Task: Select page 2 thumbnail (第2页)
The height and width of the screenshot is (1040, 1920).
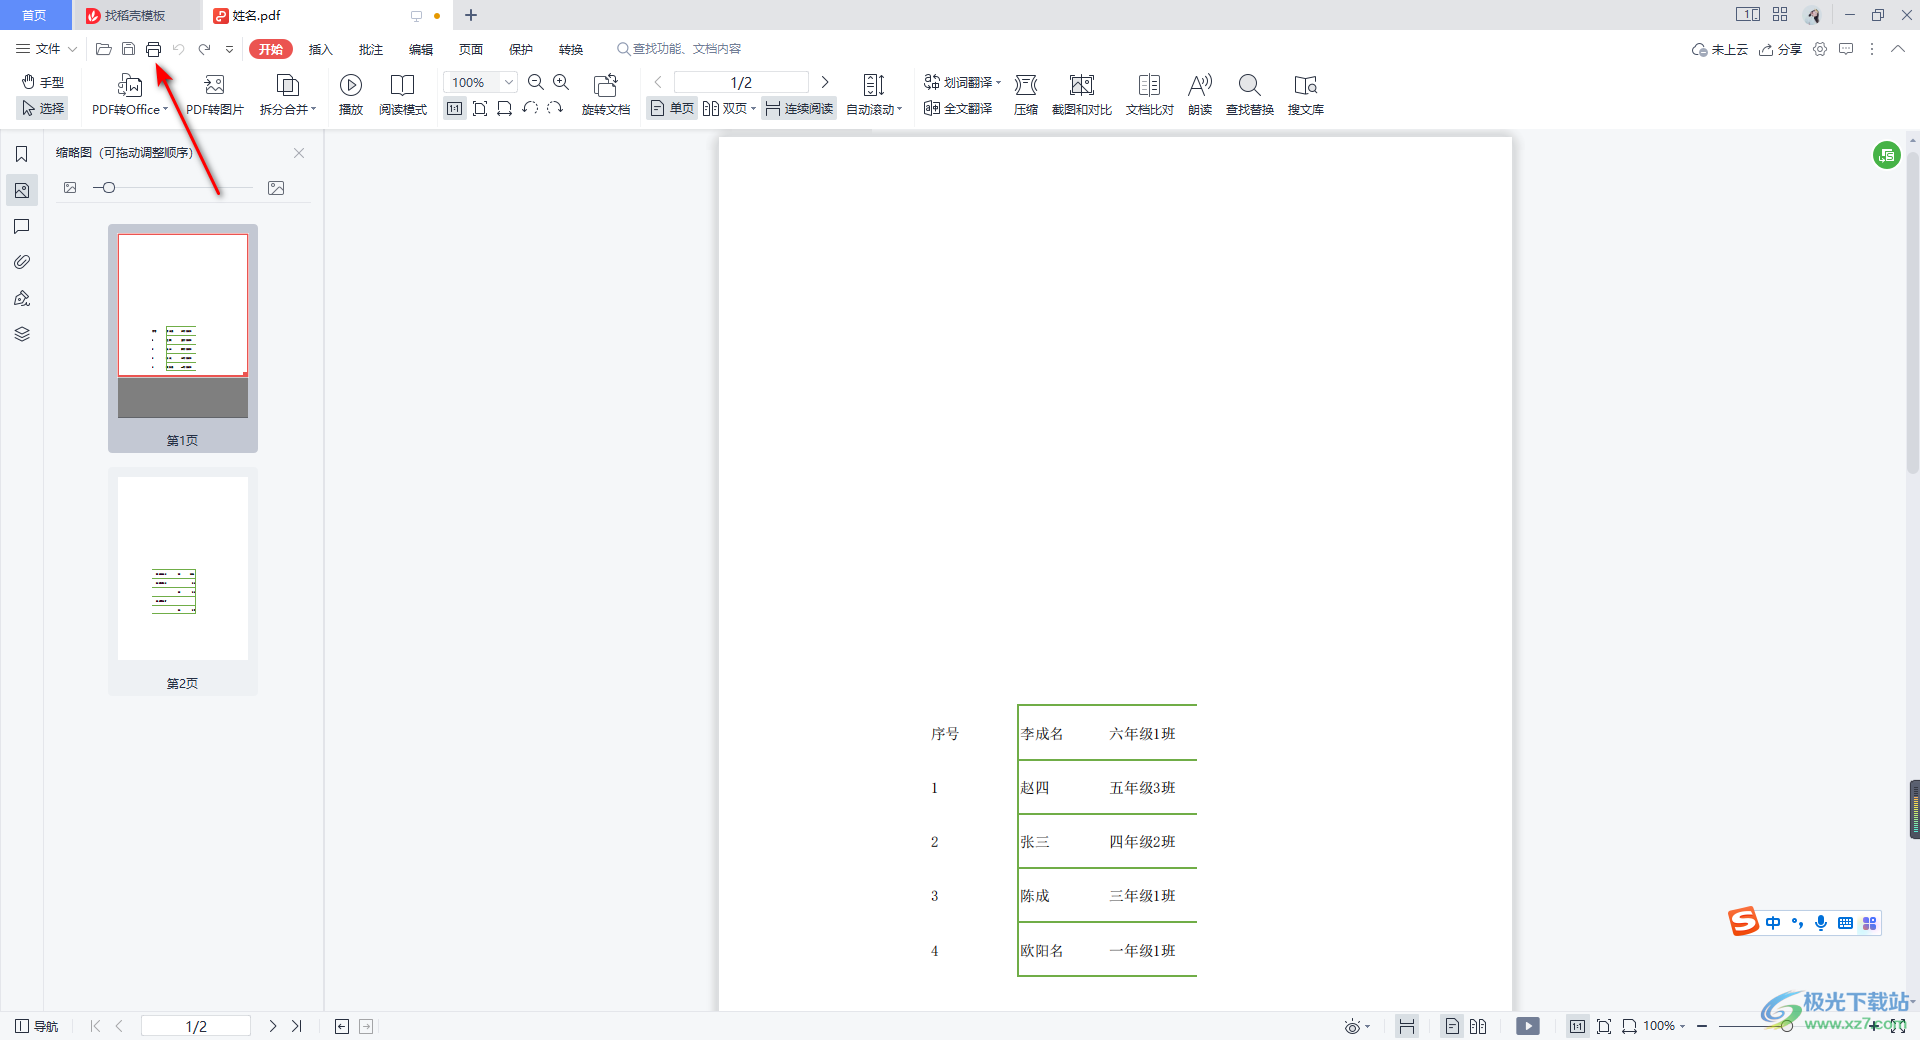Action: 183,582
